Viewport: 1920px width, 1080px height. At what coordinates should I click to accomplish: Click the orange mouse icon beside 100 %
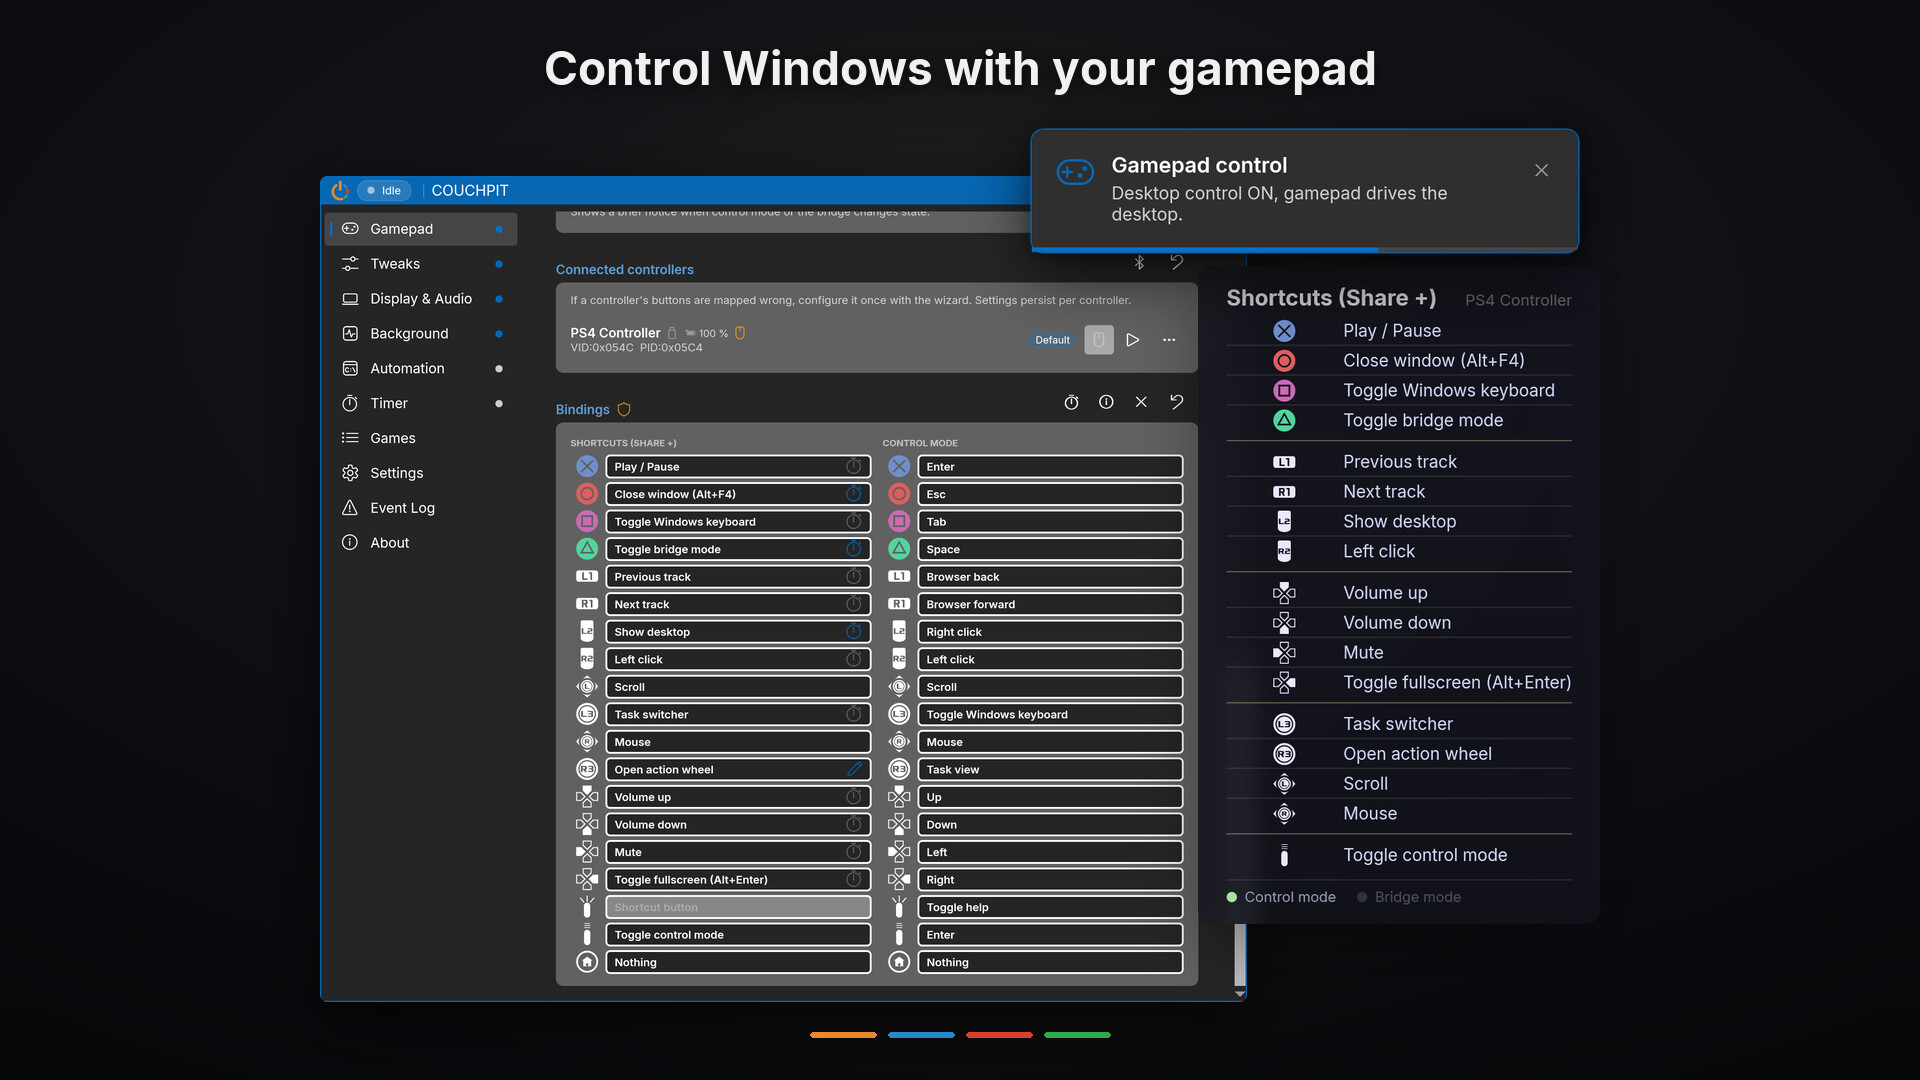pos(740,333)
